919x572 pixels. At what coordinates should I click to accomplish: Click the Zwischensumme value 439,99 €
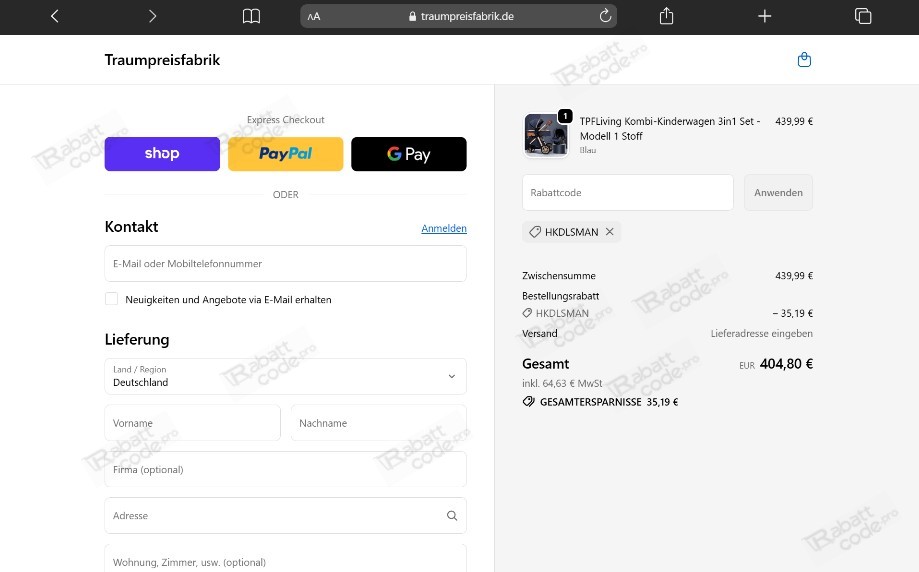coord(794,275)
